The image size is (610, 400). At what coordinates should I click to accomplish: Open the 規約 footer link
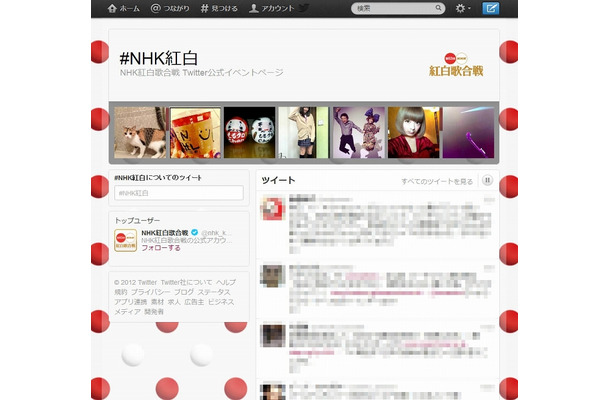pyautogui.click(x=121, y=292)
